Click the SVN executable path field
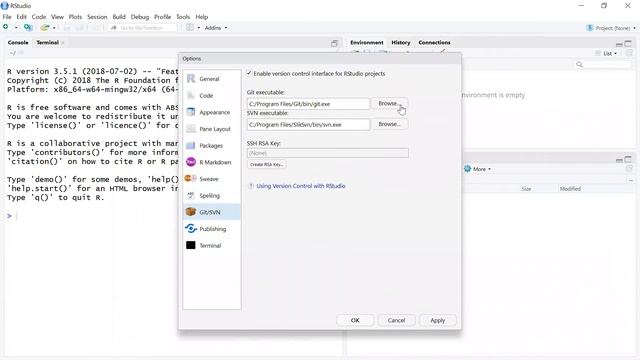The width and height of the screenshot is (640, 360). pos(308,124)
